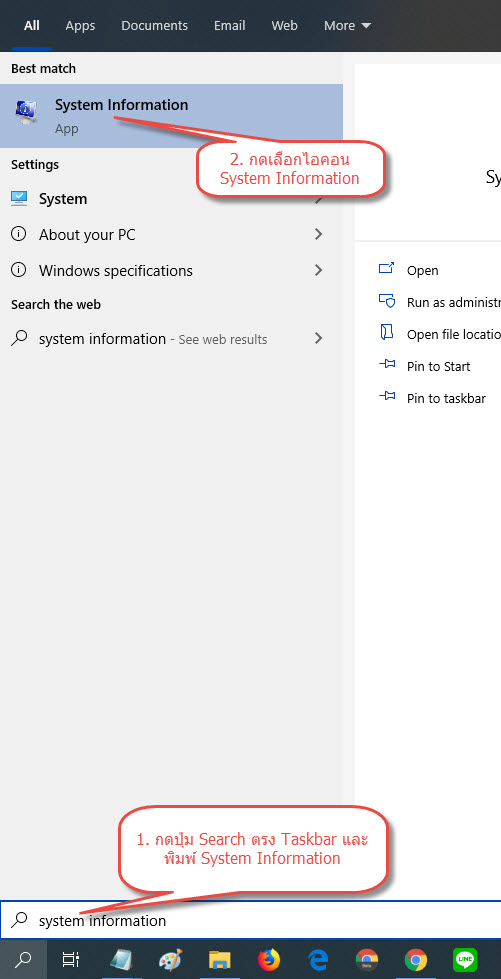Viewport: 501px width, 979px height.
Task: Click the System settings monitor icon
Action: click(x=19, y=199)
